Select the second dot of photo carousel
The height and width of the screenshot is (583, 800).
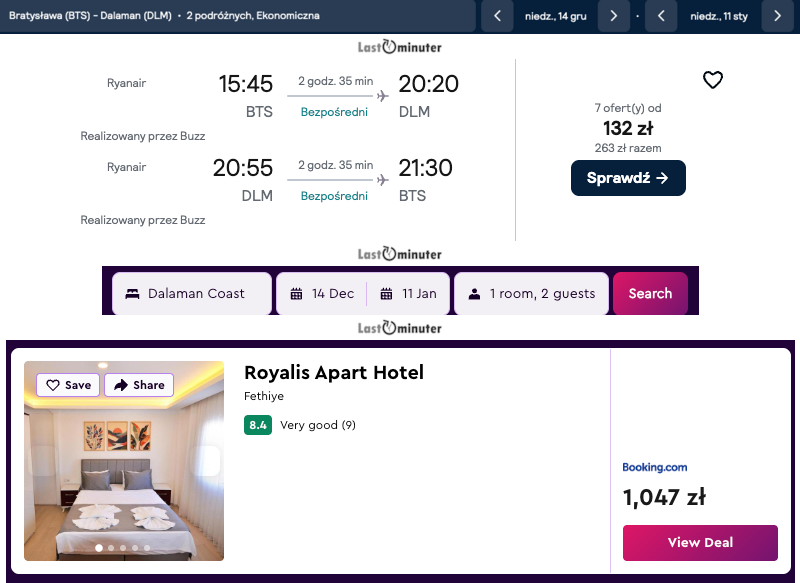pyautogui.click(x=111, y=548)
